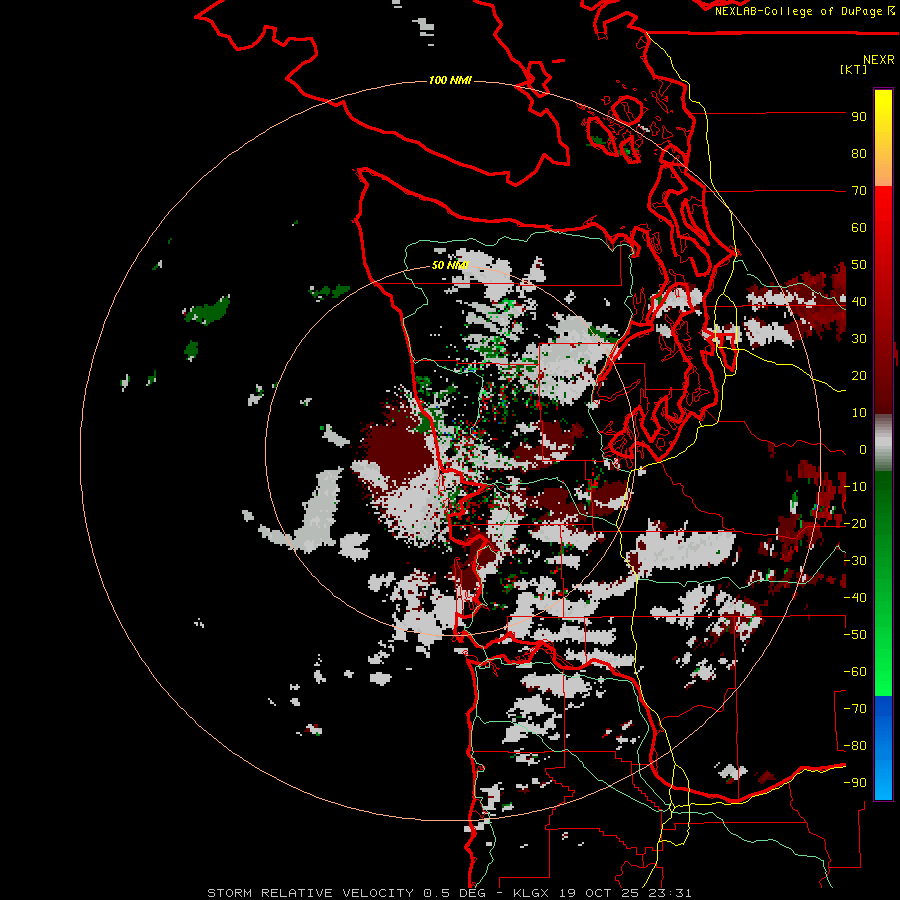Click the -70 value on velocity scale
The height and width of the screenshot is (900, 900).
pos(855,709)
